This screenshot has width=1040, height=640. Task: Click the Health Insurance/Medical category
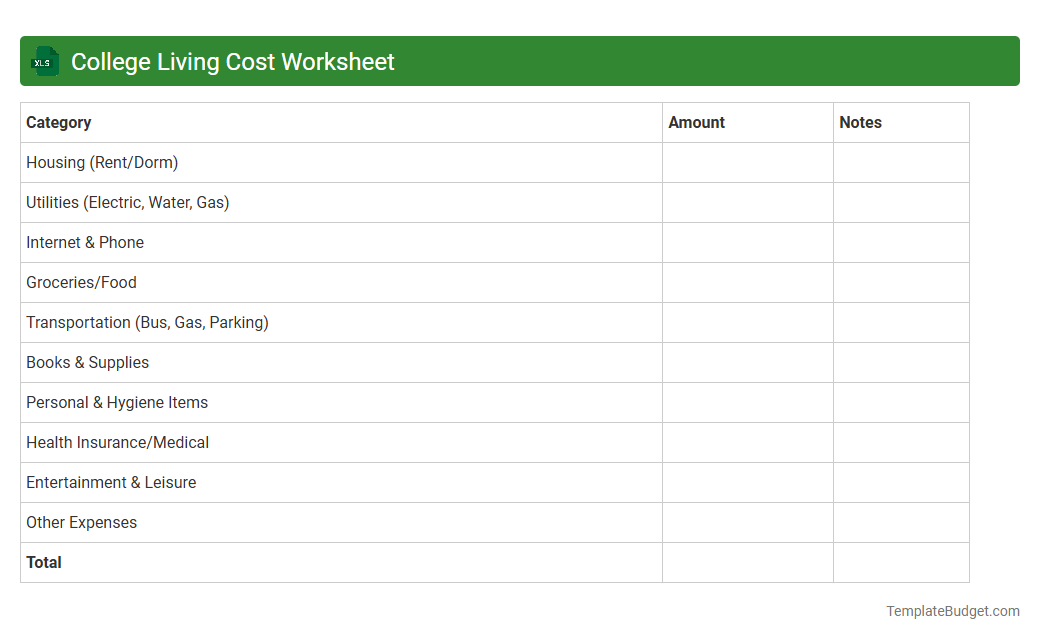click(x=117, y=442)
